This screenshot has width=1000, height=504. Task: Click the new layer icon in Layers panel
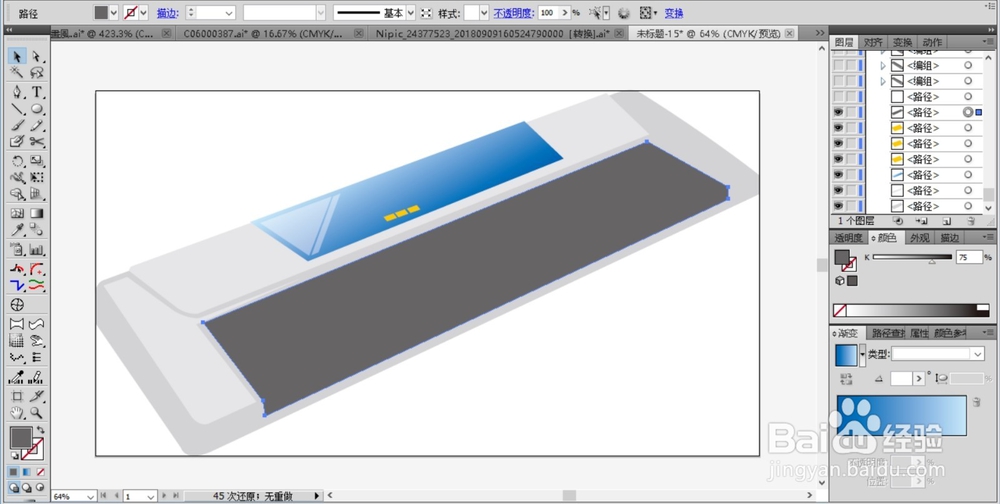[x=946, y=221]
